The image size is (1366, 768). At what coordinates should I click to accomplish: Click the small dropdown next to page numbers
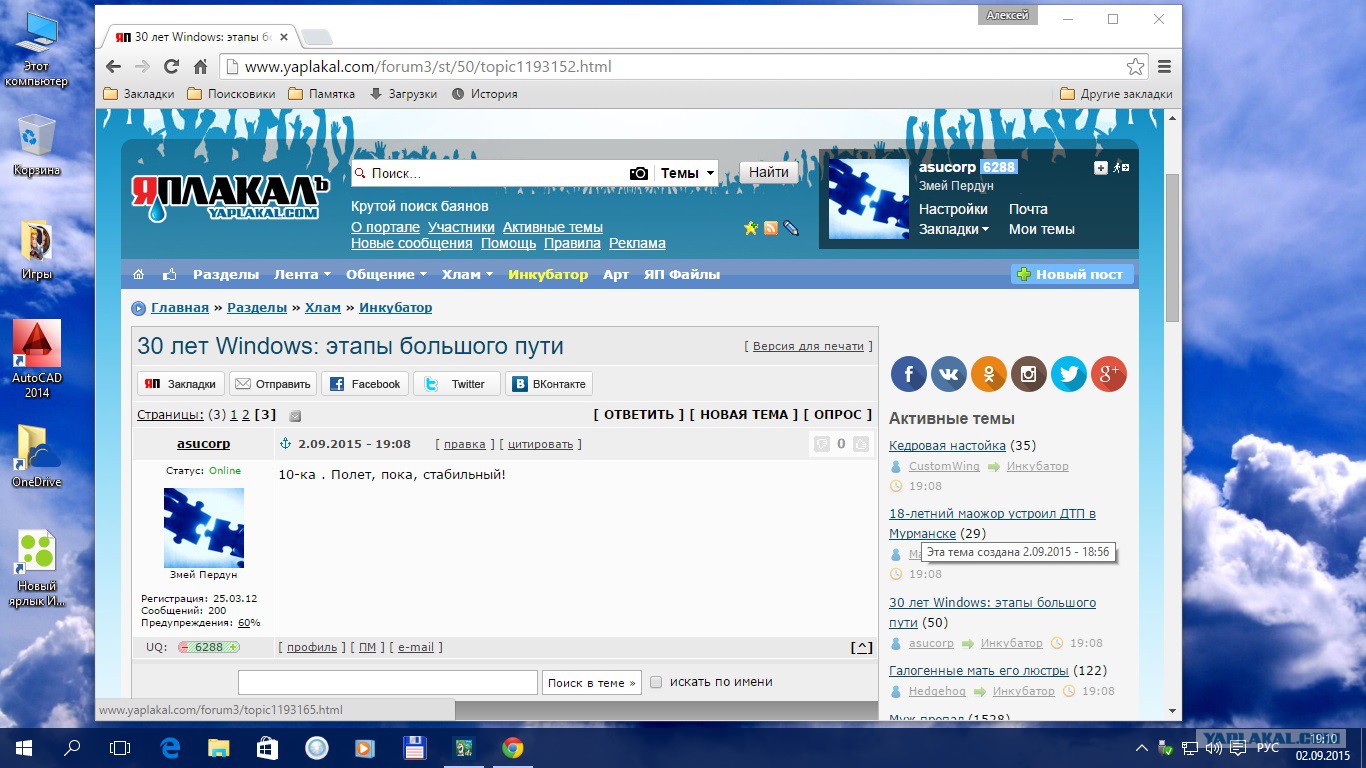[295, 416]
